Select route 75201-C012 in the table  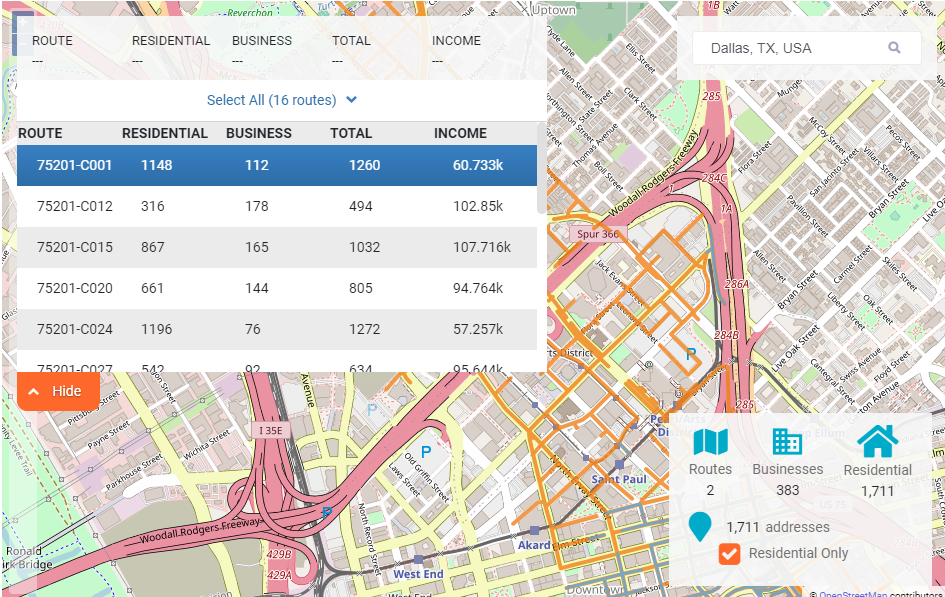pos(277,206)
